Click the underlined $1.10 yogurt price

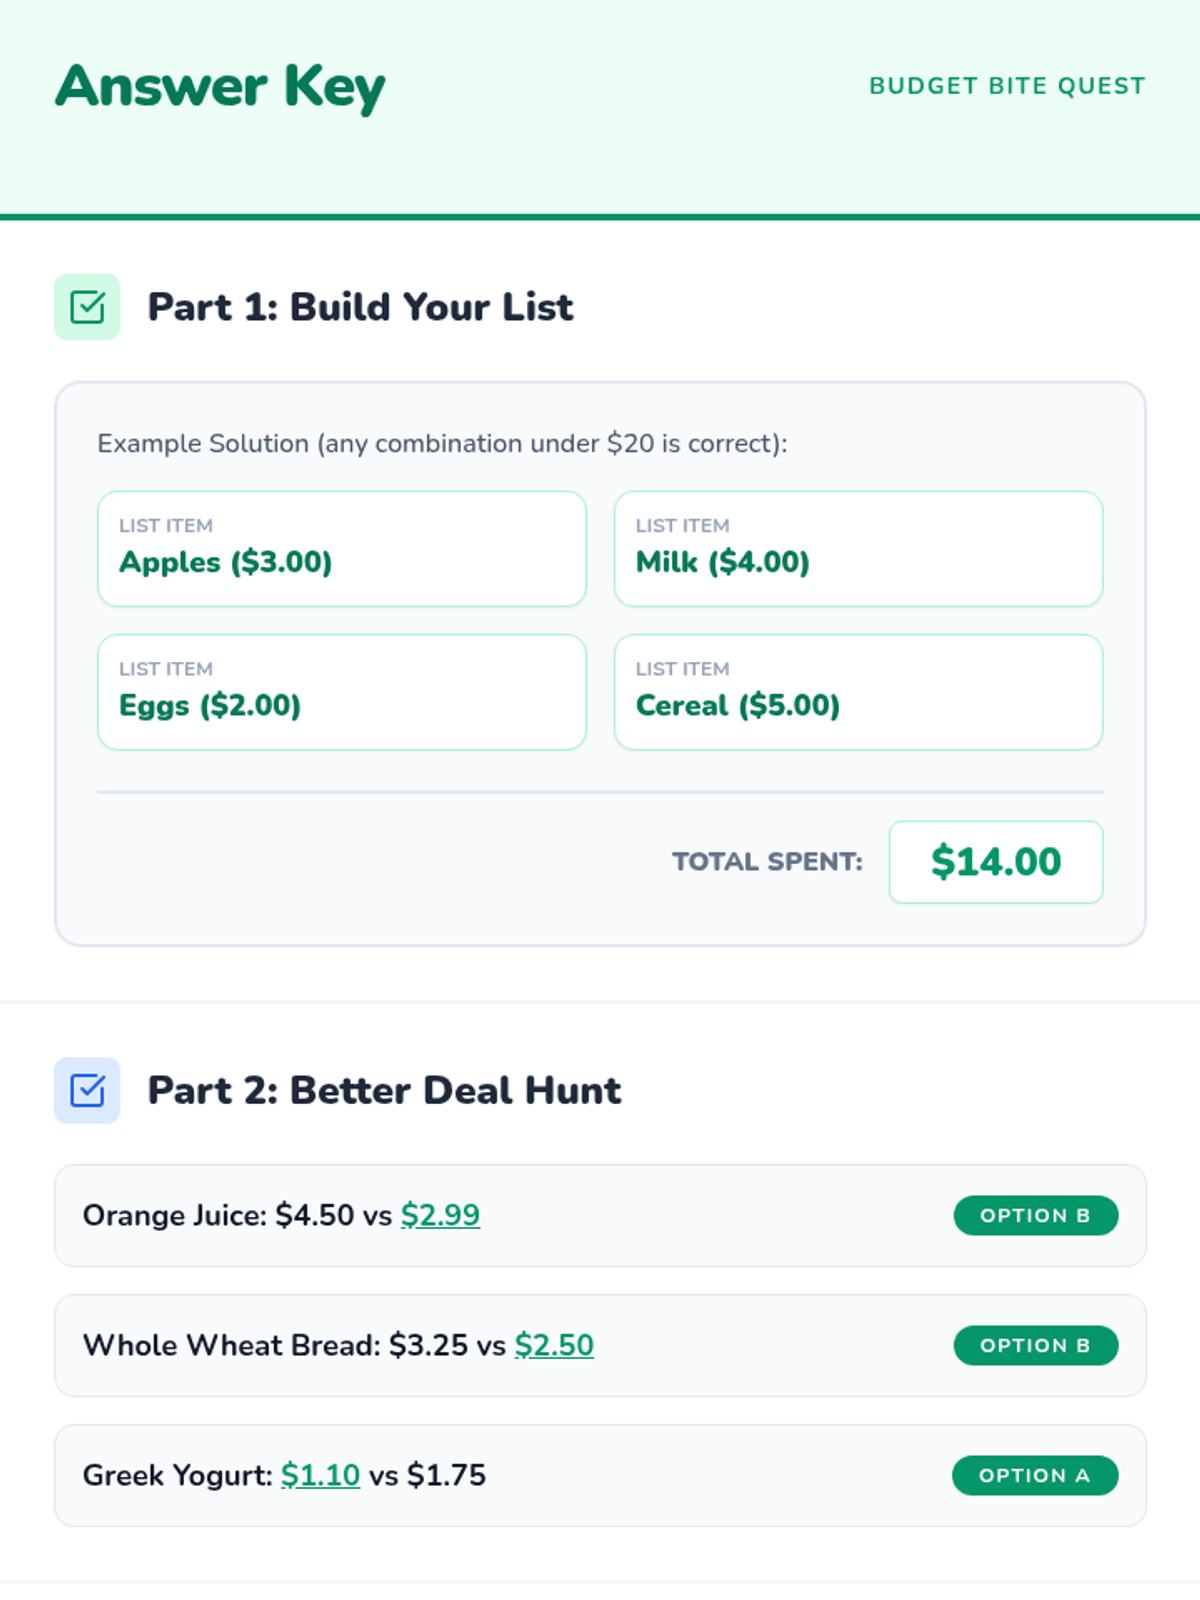pyautogui.click(x=320, y=1475)
